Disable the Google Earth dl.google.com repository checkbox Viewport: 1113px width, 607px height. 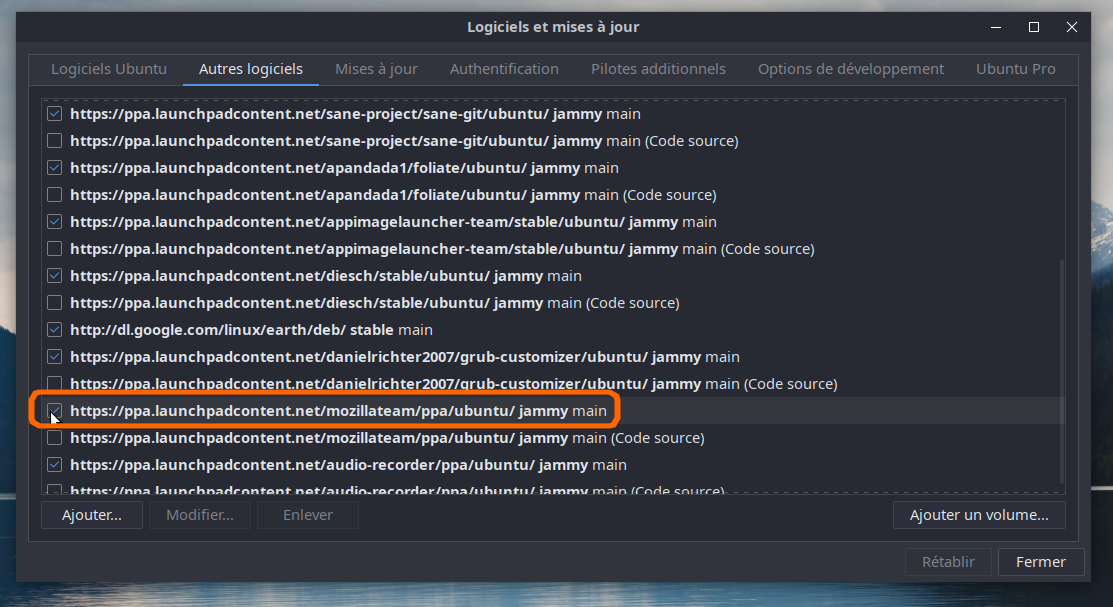coord(55,330)
